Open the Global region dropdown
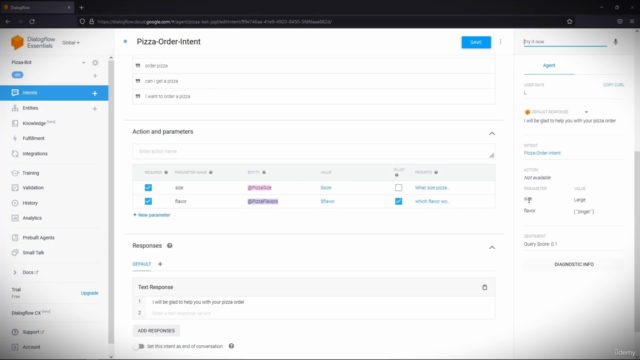Viewport: 640px width, 360px height. (71, 42)
